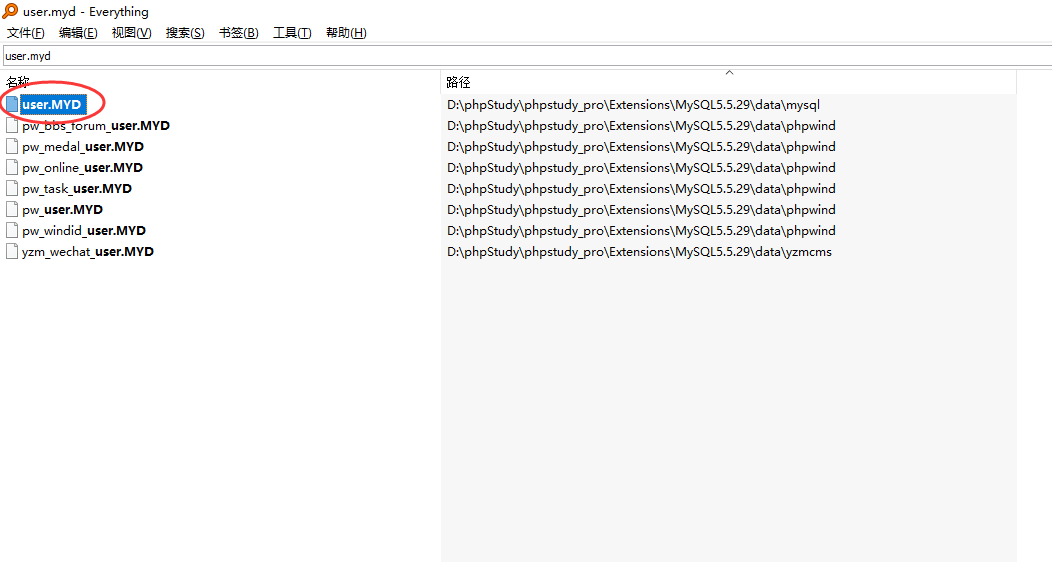Viewport: 1052px width, 562px height.
Task: Select the pw_windid_user.MYD result
Action: [x=84, y=231]
